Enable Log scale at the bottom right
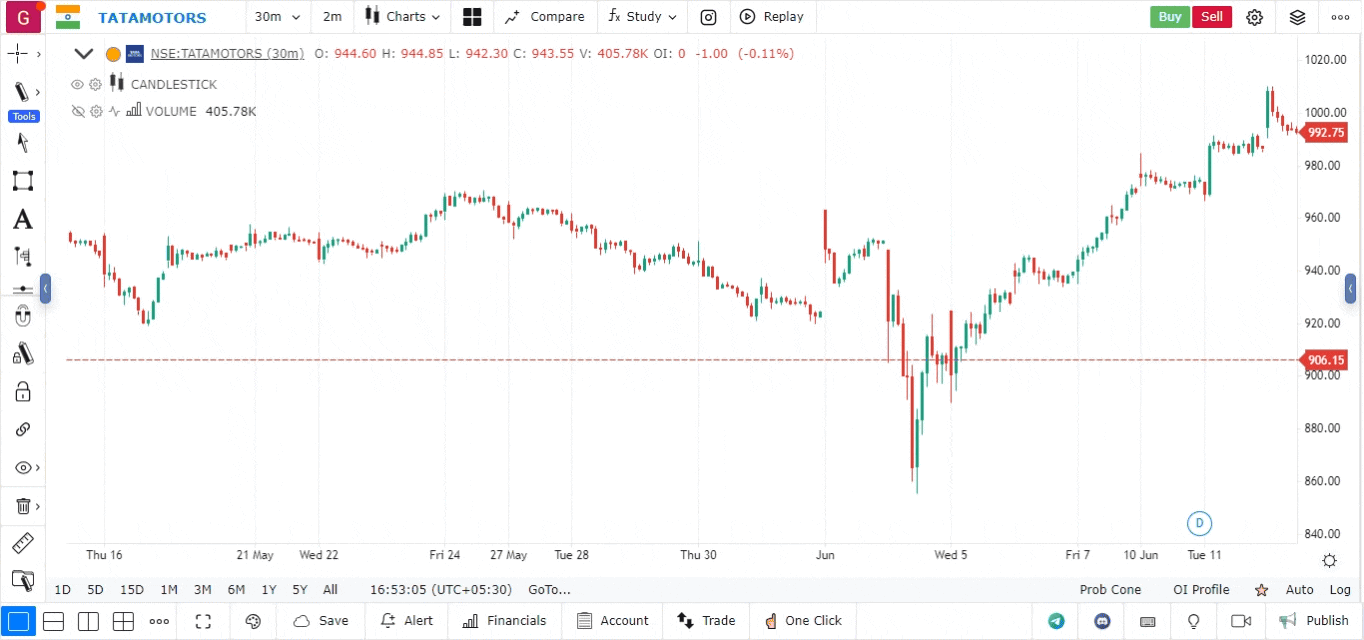The width and height of the screenshot is (1364, 640). click(x=1341, y=590)
